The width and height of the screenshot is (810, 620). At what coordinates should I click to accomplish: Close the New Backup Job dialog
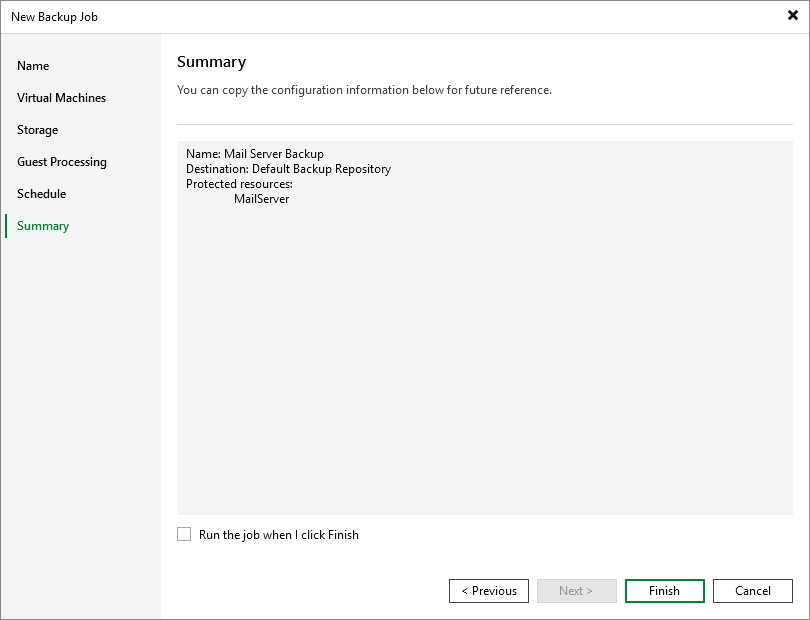792,16
